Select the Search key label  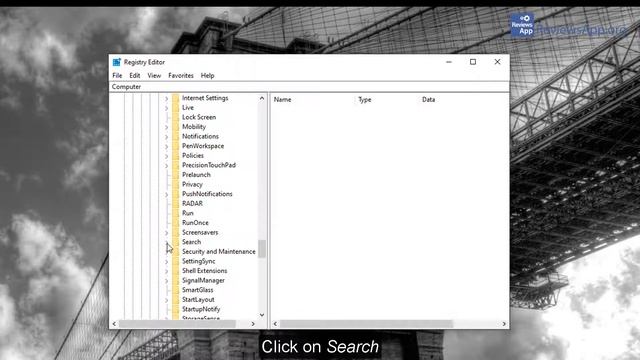[x=191, y=242]
